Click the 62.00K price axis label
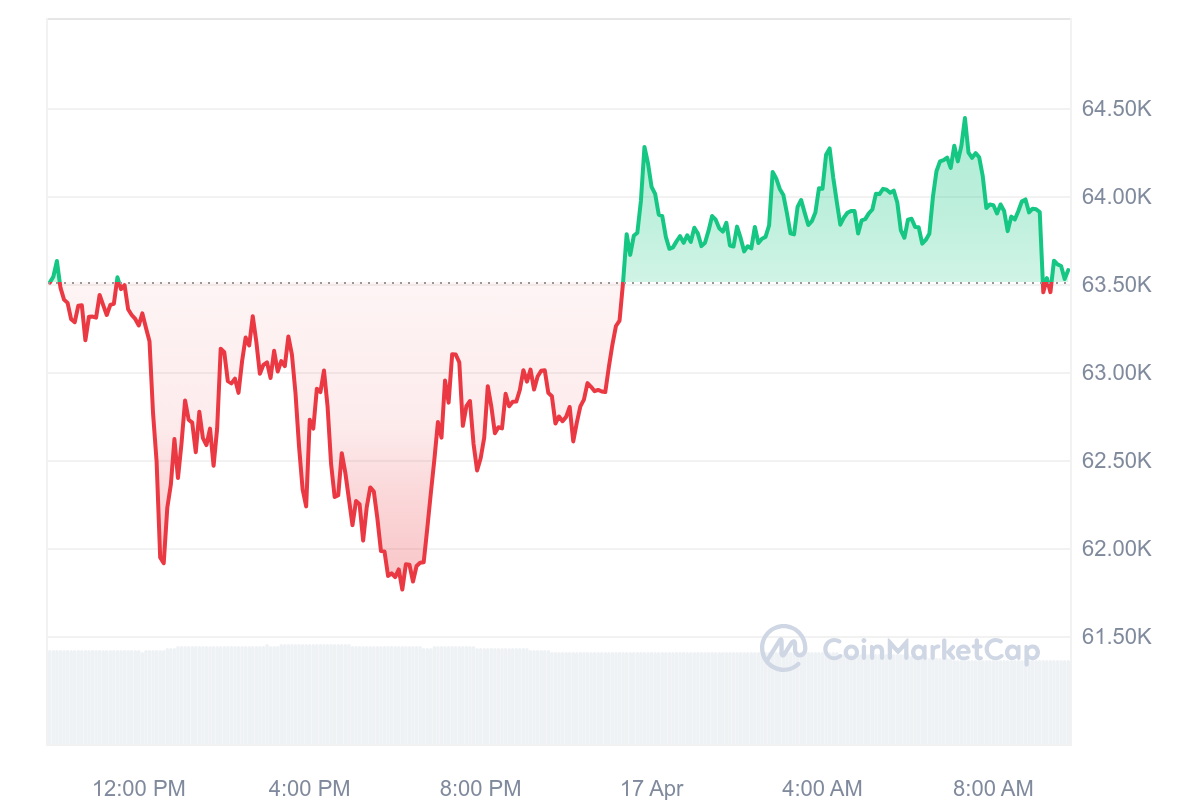This screenshot has height=800, width=1200. click(1117, 548)
